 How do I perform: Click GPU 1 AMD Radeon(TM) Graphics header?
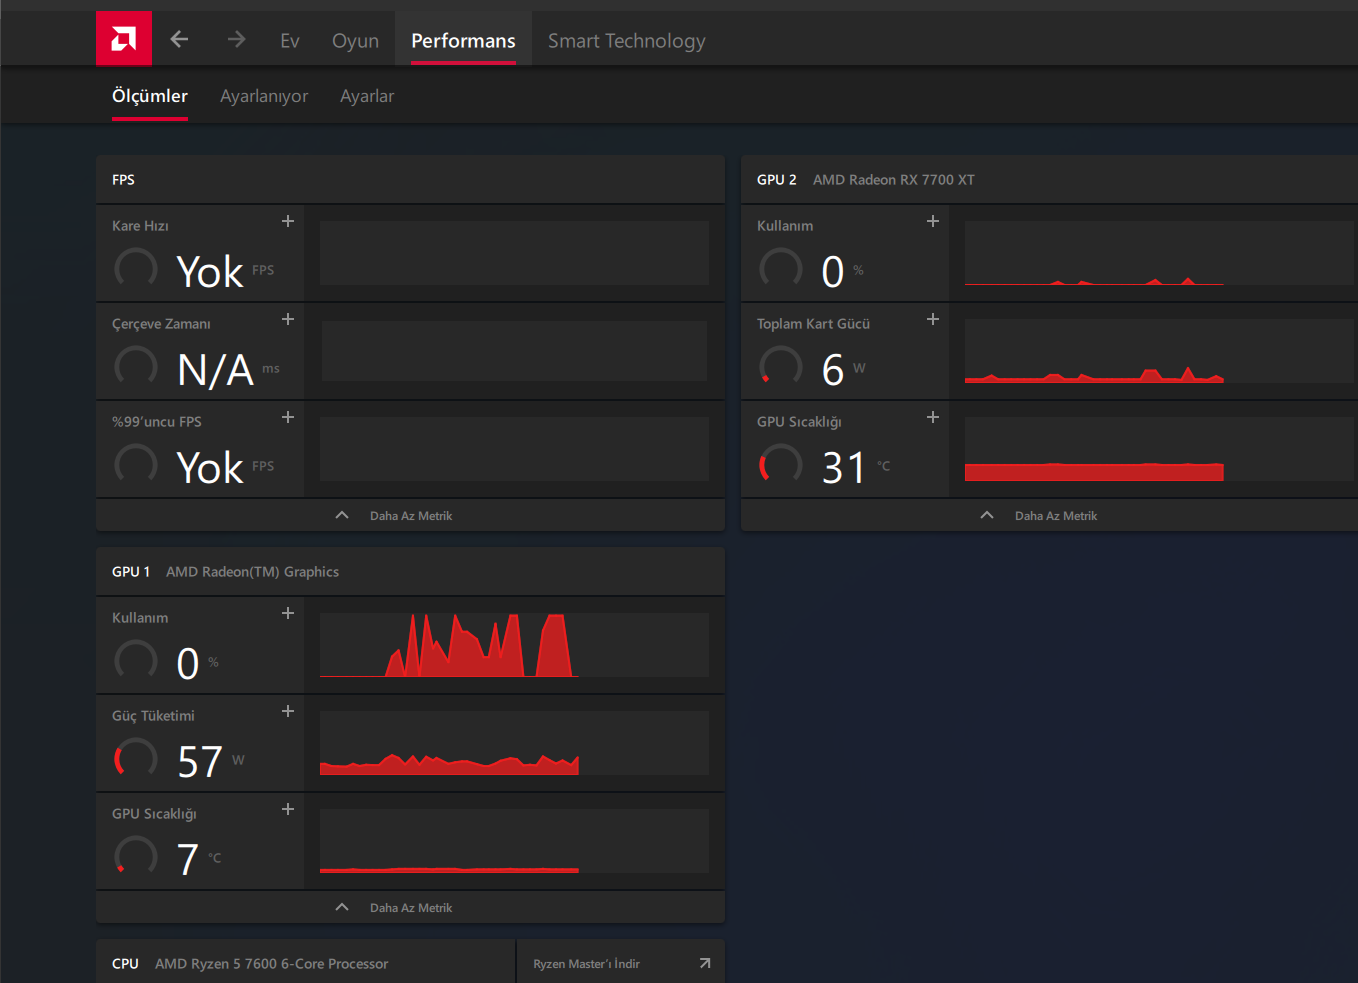click(410, 572)
